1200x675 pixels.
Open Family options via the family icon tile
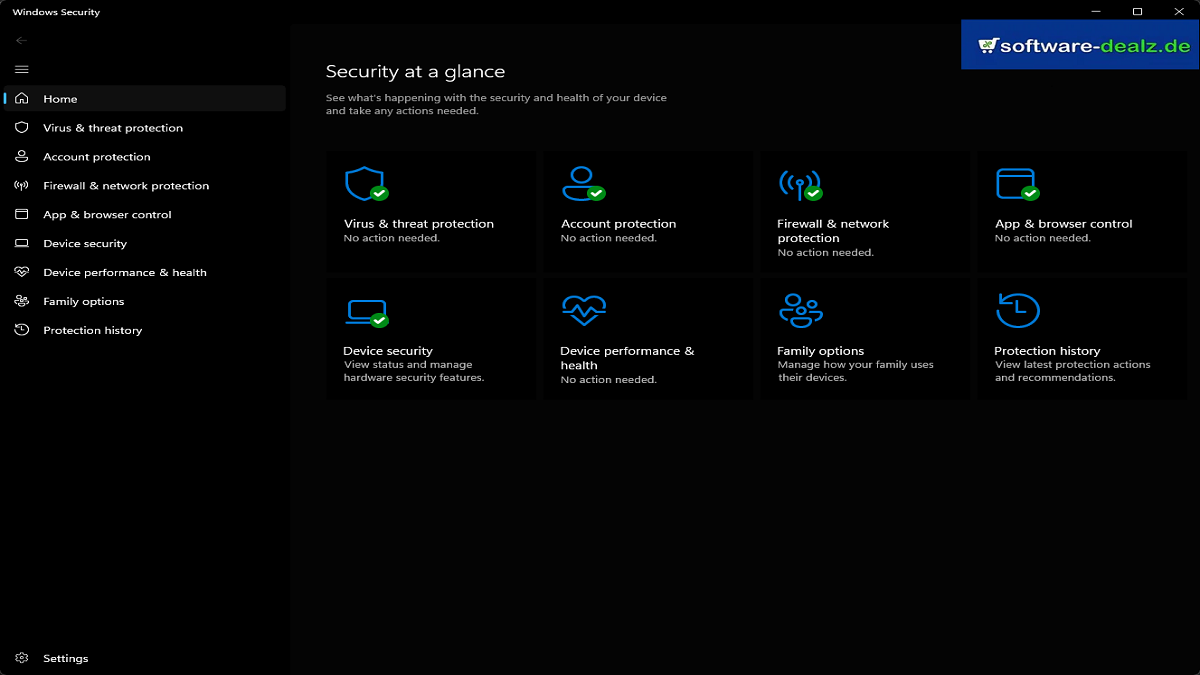click(x=799, y=310)
